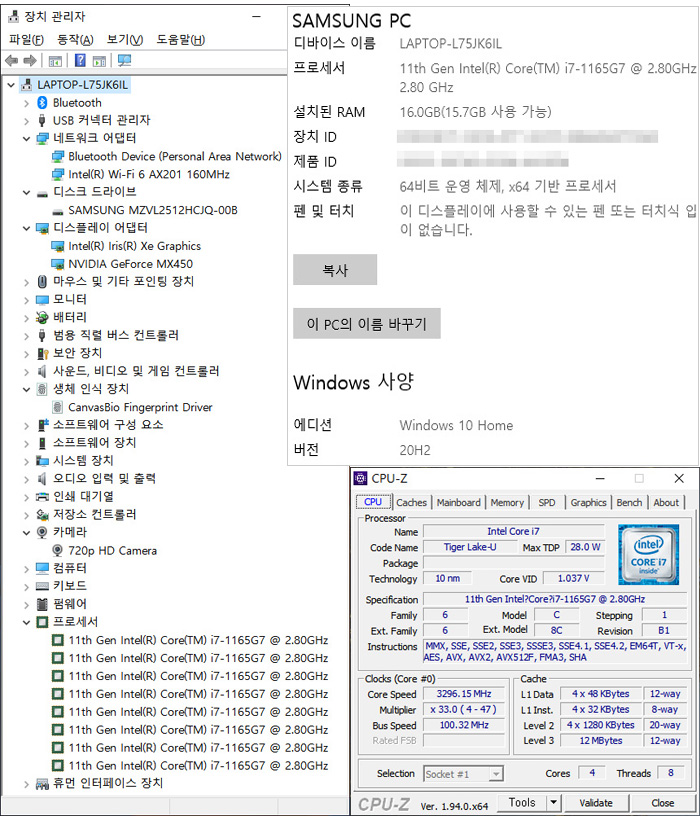Click the forward arrow in Device Manager toolbar
Viewport: 700px width, 819px height.
click(30, 61)
